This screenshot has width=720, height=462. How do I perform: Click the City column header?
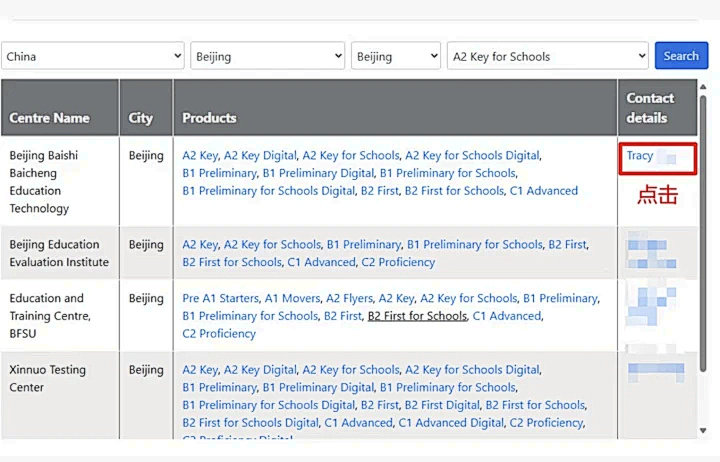click(141, 118)
